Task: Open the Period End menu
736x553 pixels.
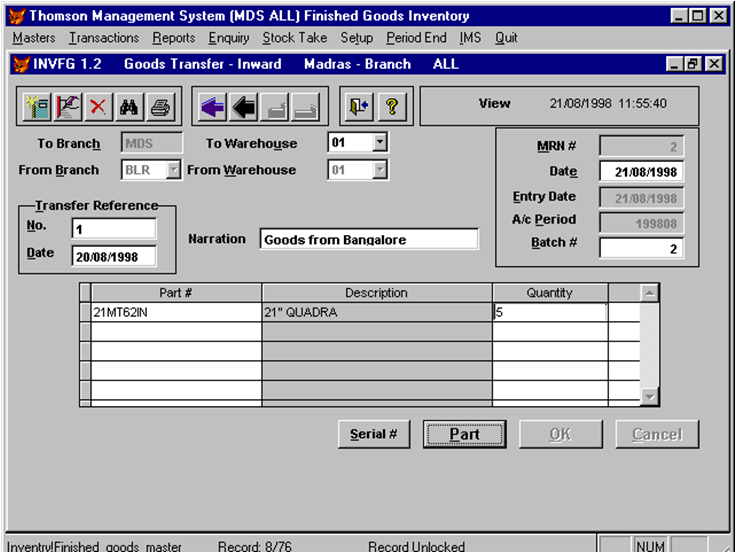Action: click(x=416, y=38)
